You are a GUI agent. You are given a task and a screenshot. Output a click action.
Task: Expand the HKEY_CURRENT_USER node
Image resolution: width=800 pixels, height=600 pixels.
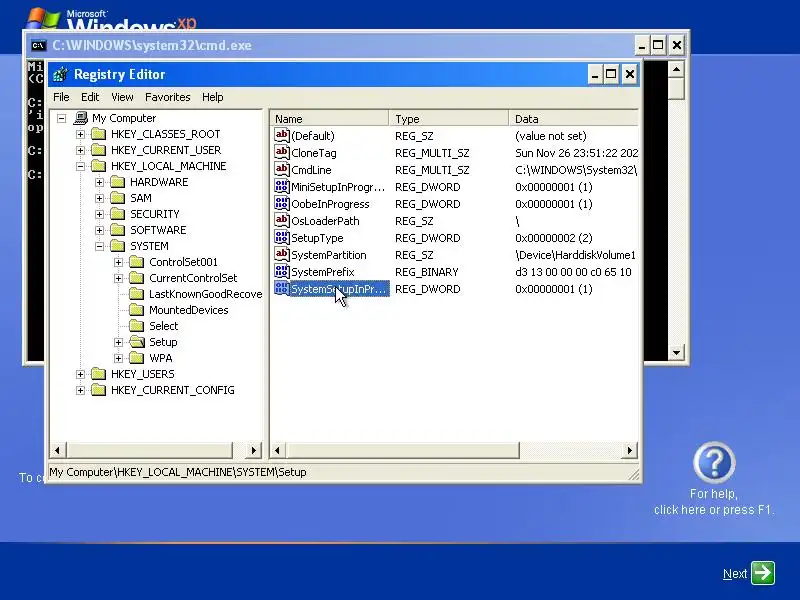click(x=81, y=151)
